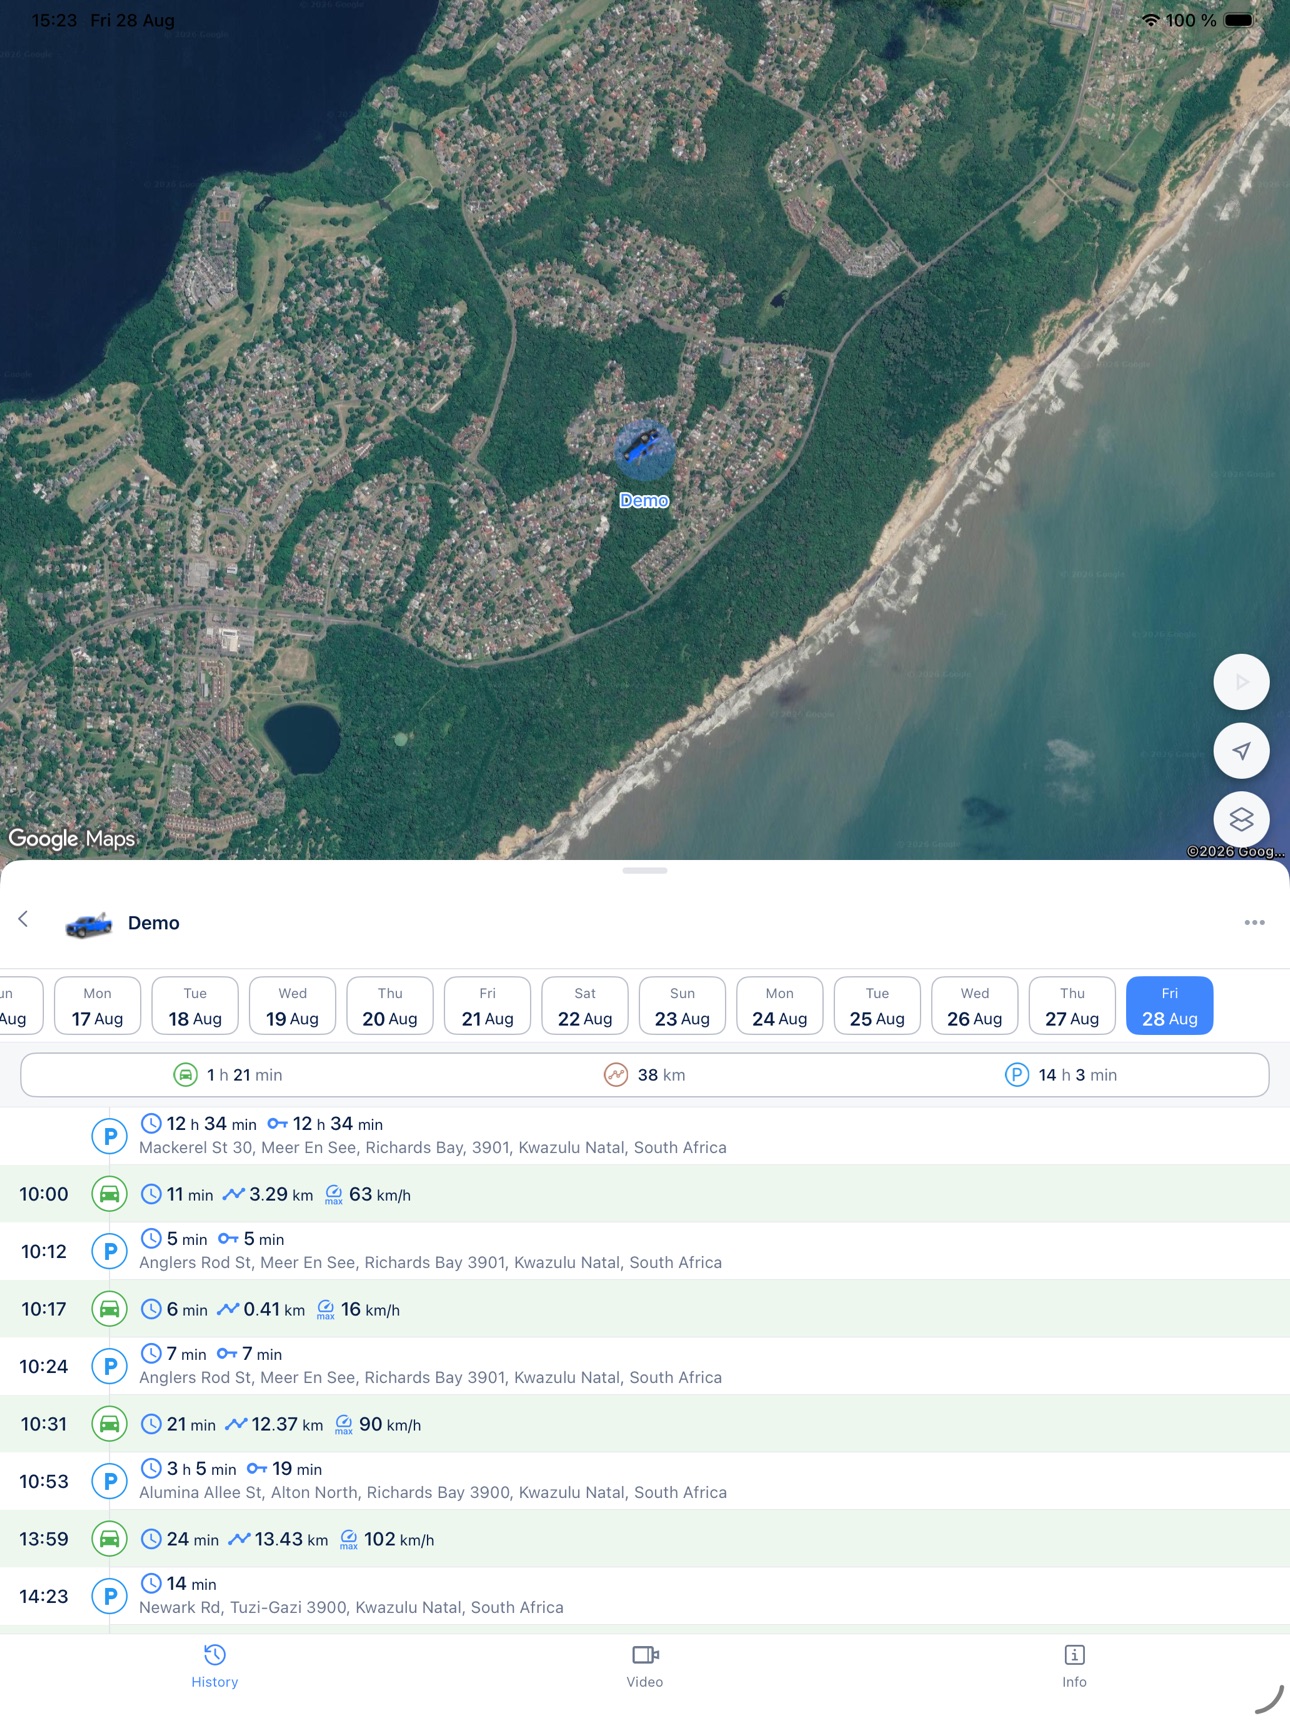The width and height of the screenshot is (1290, 1720).
Task: Click the green driving time summary icon
Action: (x=186, y=1075)
